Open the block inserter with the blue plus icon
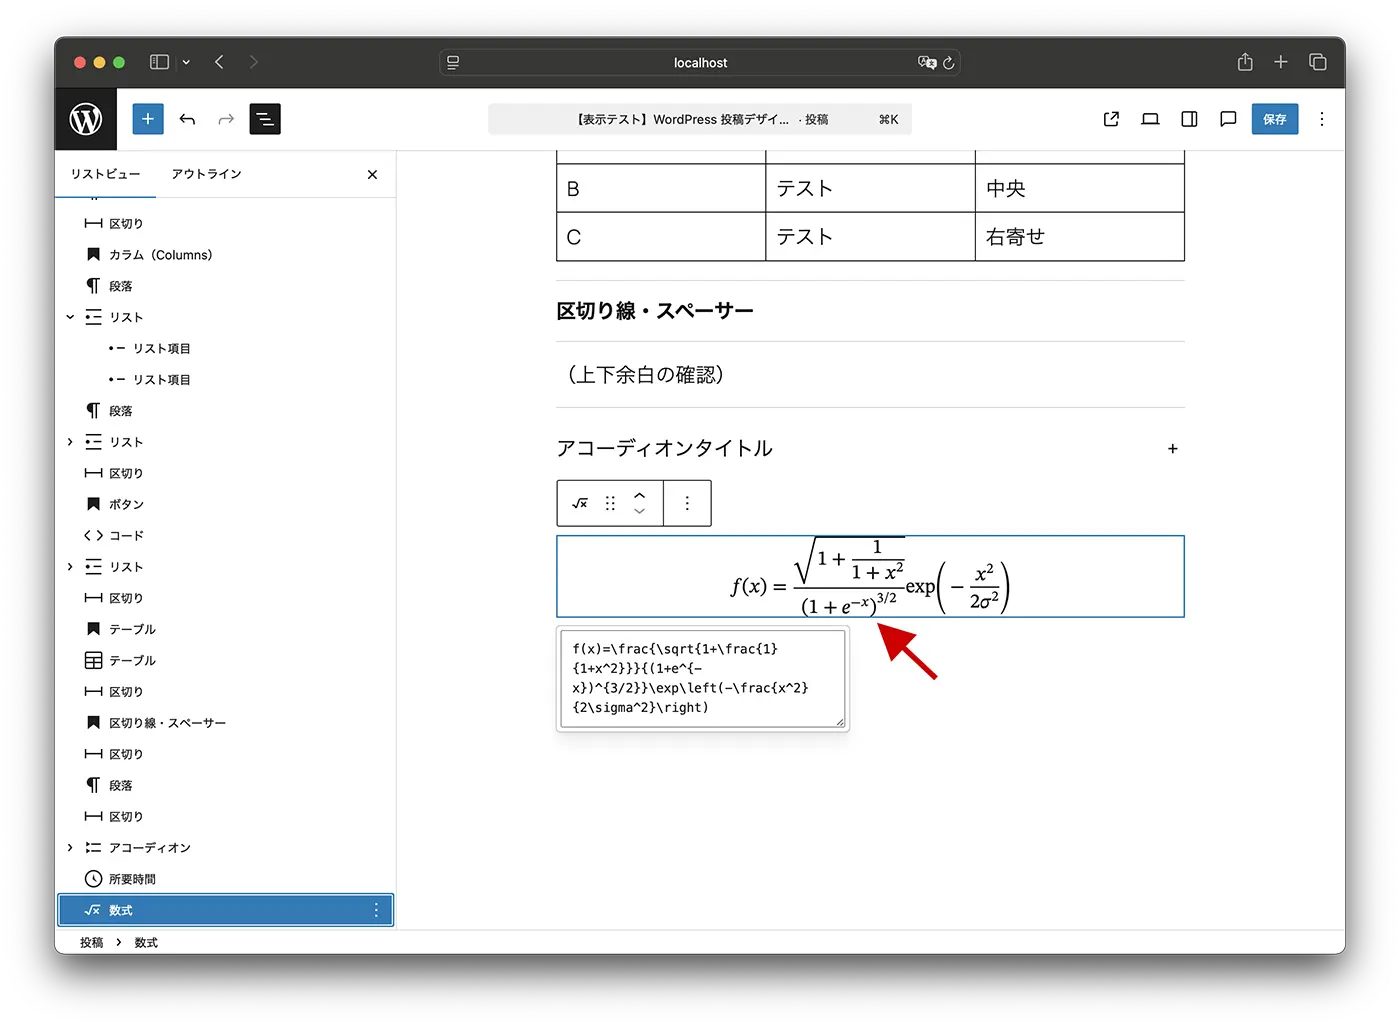The height and width of the screenshot is (1026, 1400). point(147,119)
